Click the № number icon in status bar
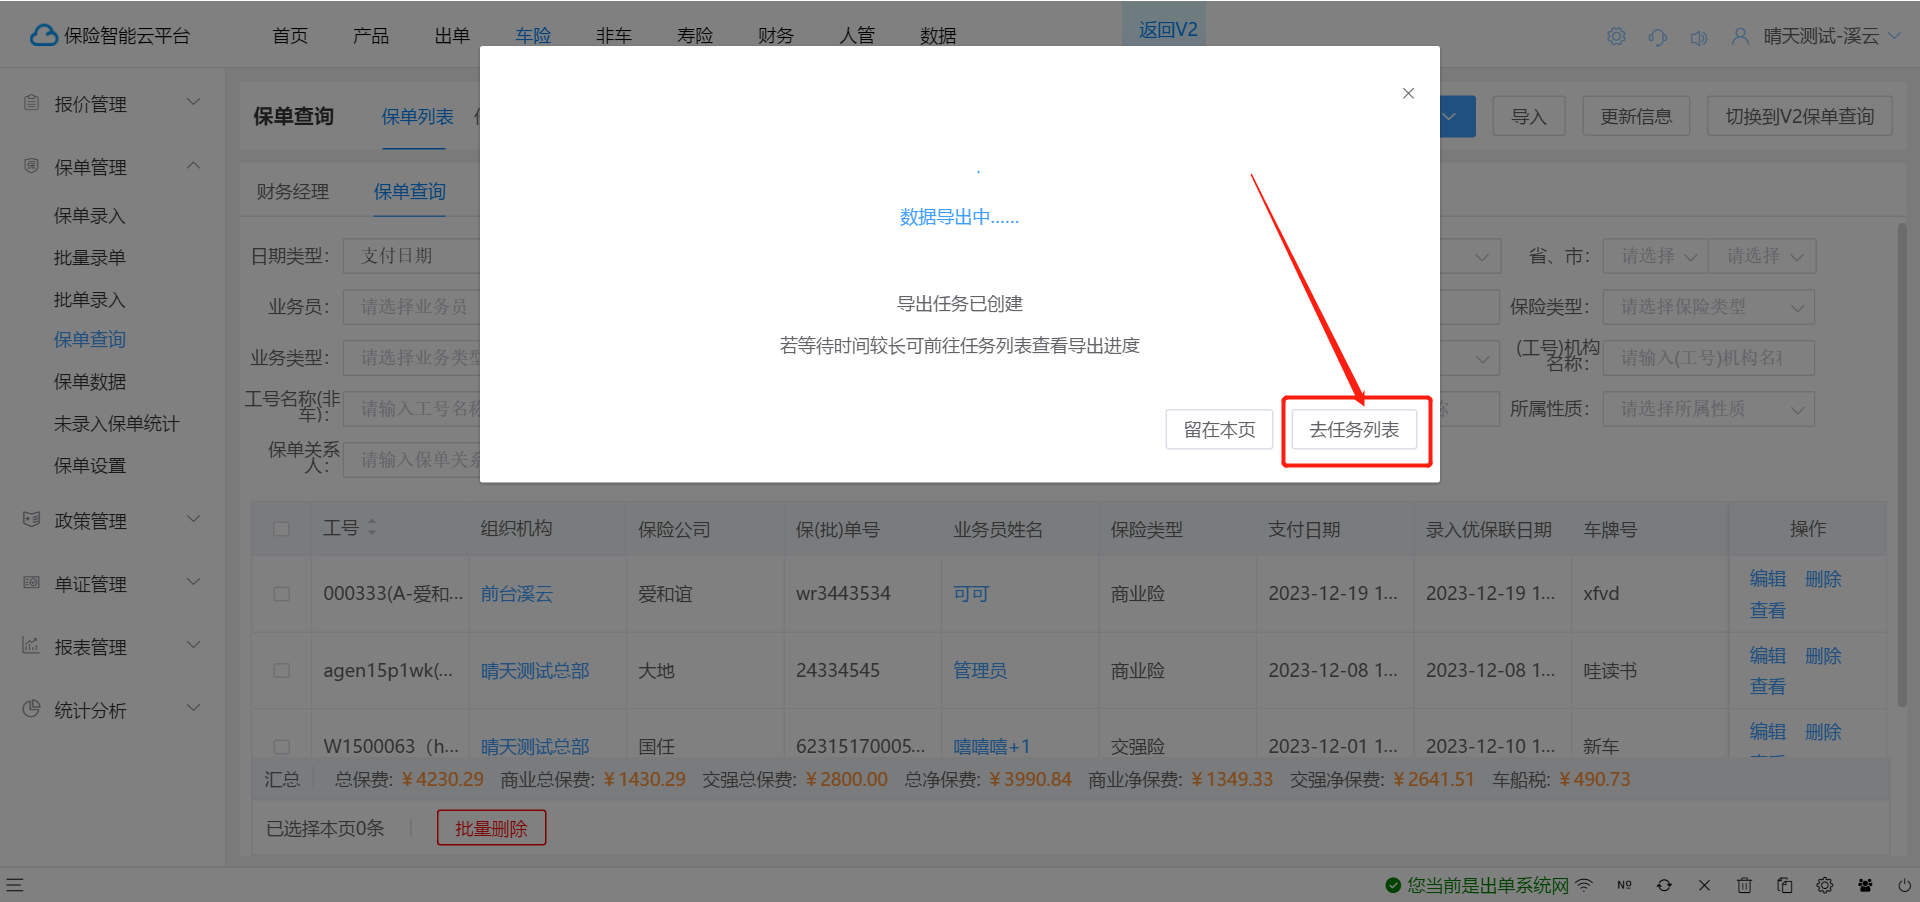Viewport: 1920px width, 902px height. click(1624, 885)
